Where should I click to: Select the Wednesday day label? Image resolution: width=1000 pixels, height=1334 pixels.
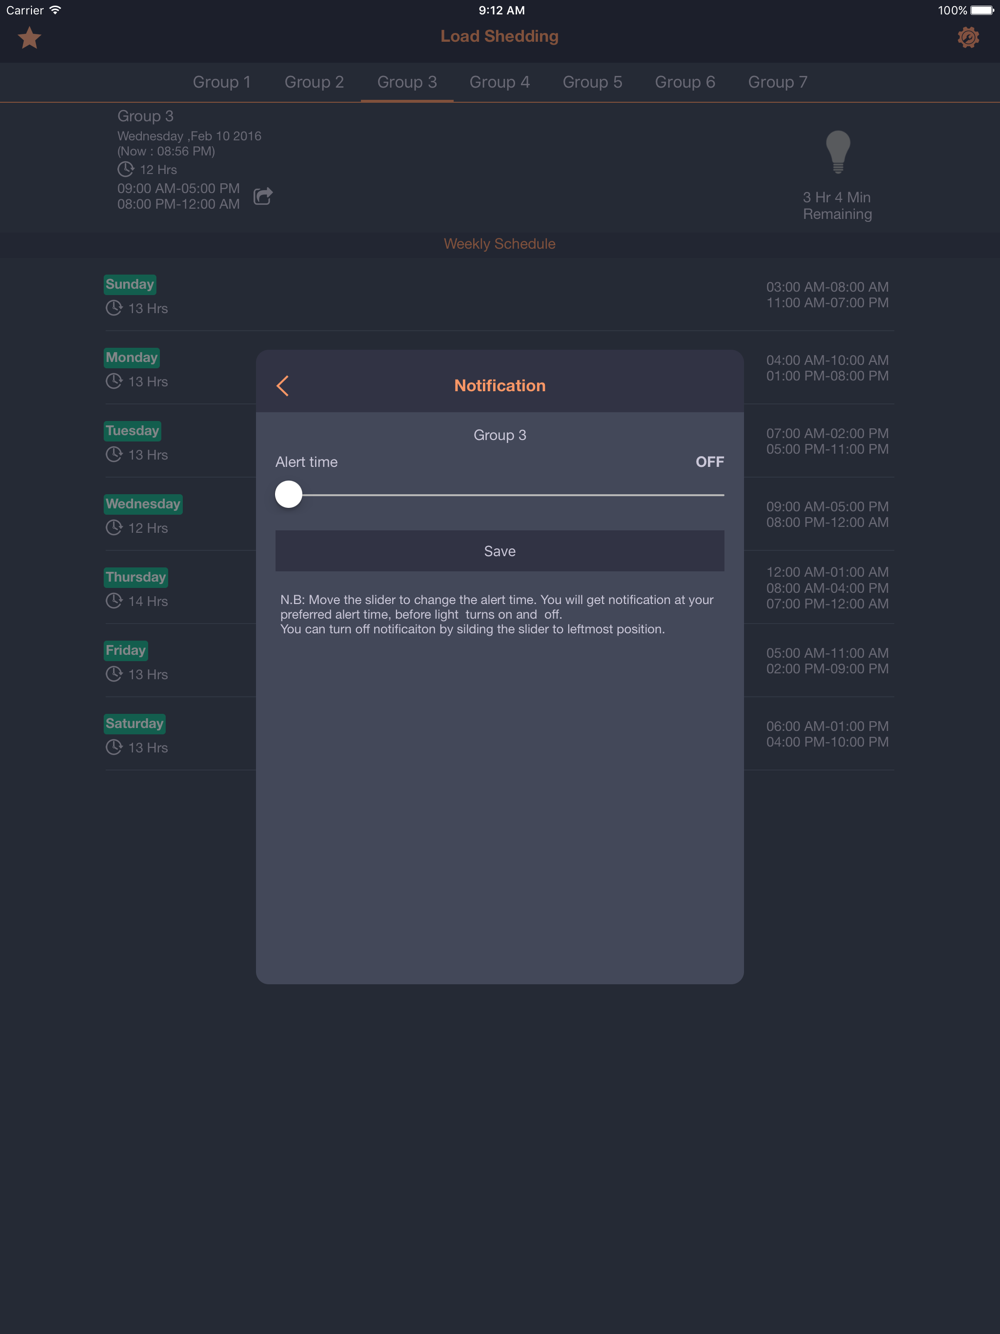click(143, 504)
